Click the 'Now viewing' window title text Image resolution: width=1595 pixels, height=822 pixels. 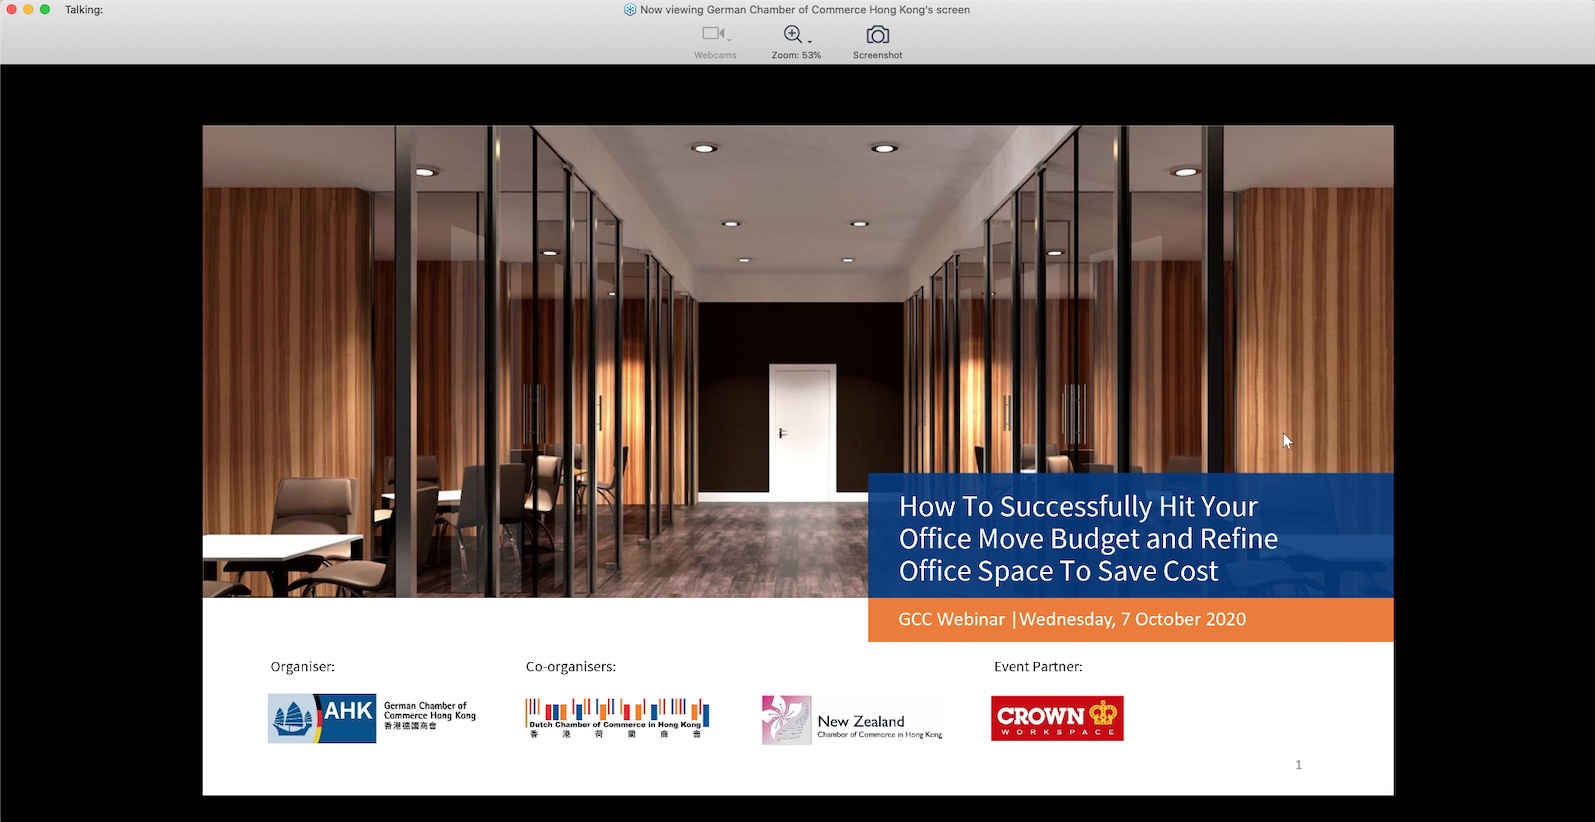[x=805, y=10]
